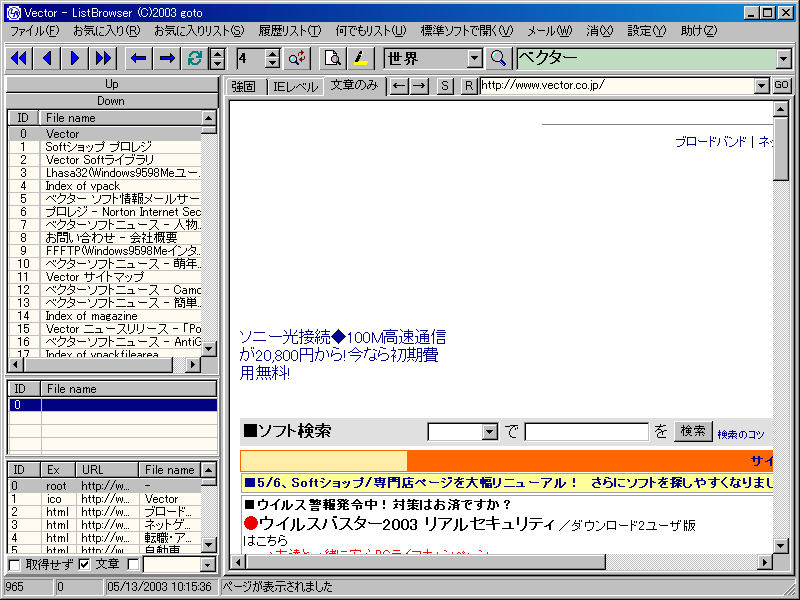Image resolution: width=800 pixels, height=600 pixels.
Task: Click the small right arrow beside tabs
Action: tap(419, 86)
